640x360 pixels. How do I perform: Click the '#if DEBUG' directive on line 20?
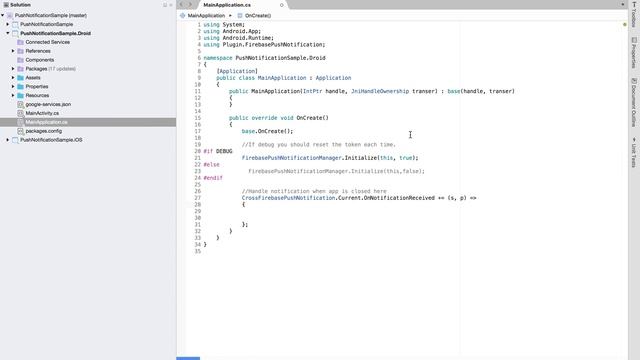(x=218, y=151)
